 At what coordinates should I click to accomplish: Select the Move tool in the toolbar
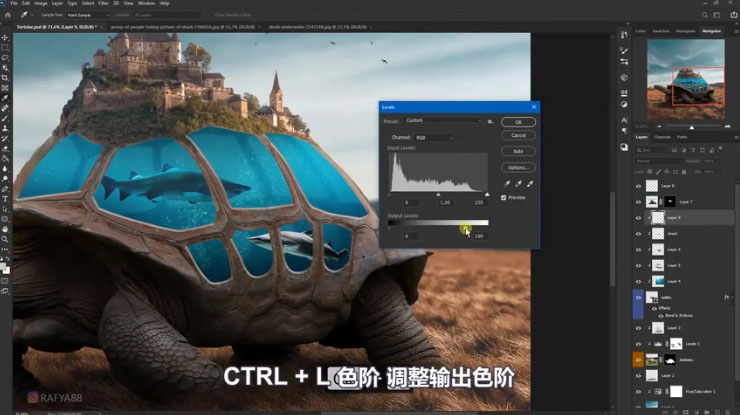point(5,37)
